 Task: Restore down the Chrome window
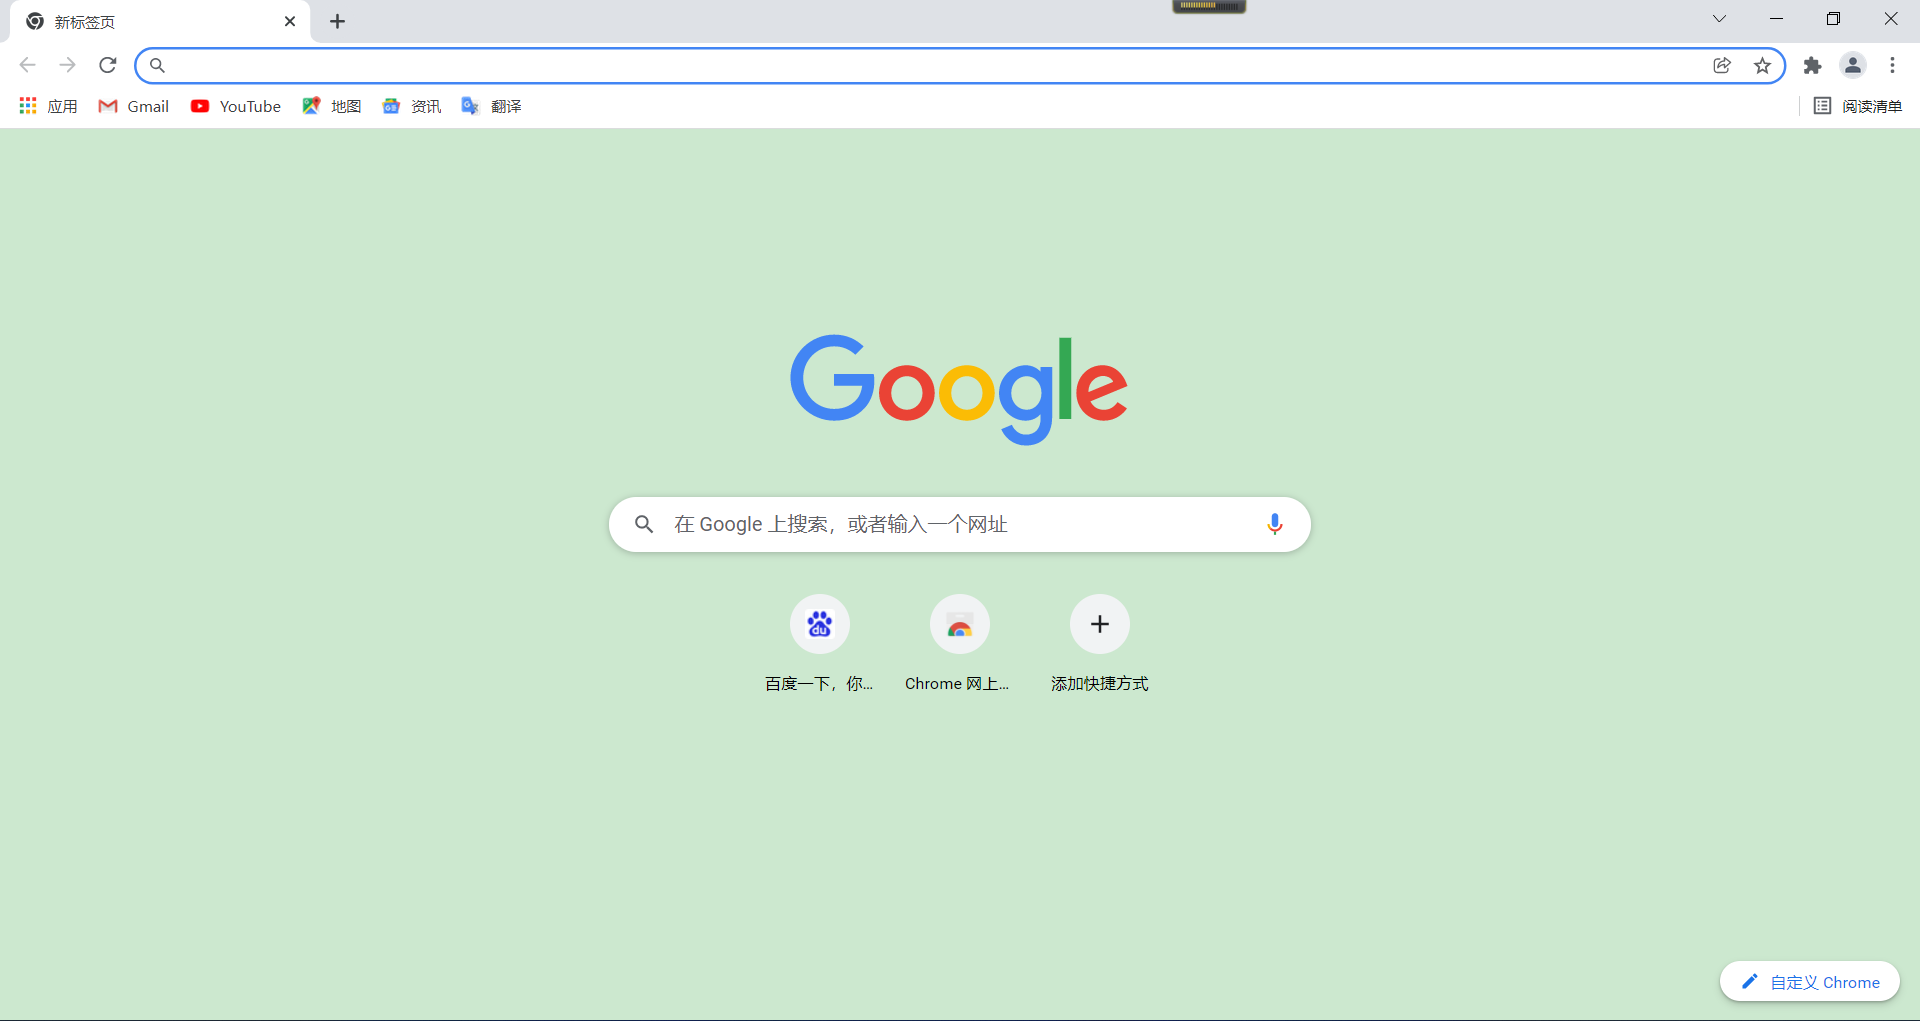click(x=1833, y=19)
